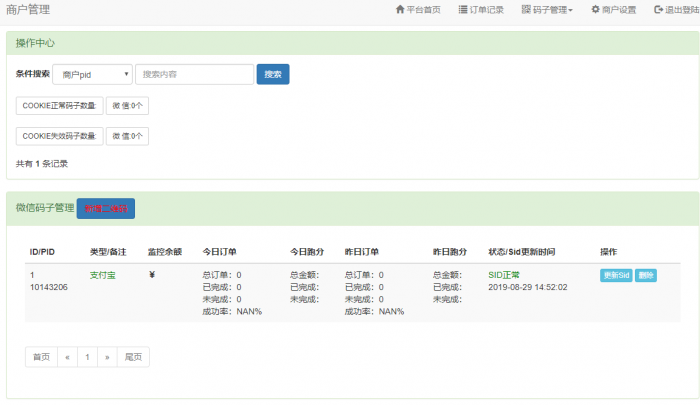Click the 微信 0个 badge in normal row
The width and height of the screenshot is (700, 405).
coord(127,106)
